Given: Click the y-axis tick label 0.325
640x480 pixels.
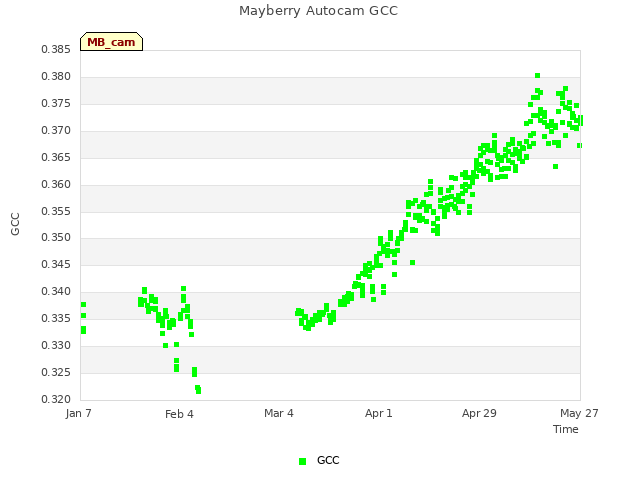Looking at the screenshot, I should (56, 372).
